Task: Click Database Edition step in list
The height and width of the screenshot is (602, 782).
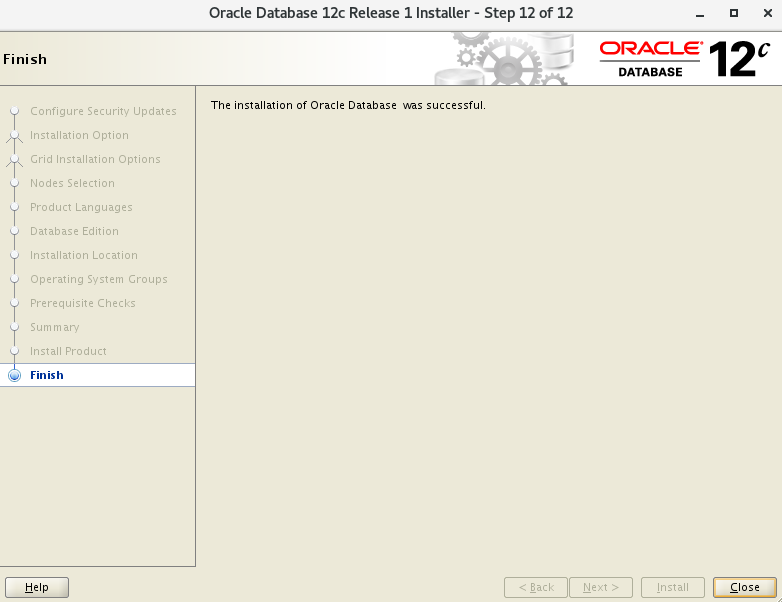Action: tap(74, 231)
